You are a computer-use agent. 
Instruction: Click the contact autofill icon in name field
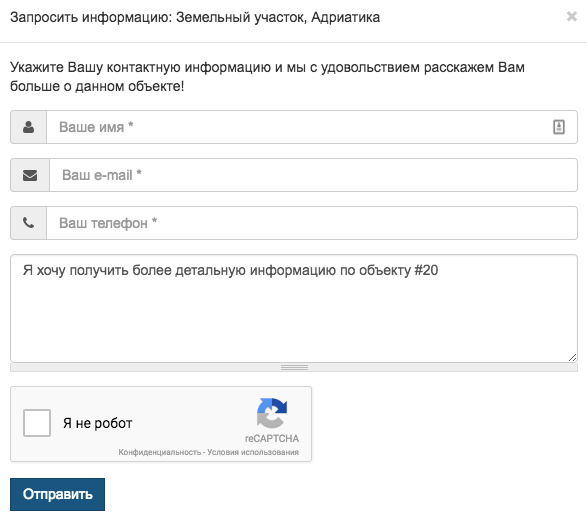click(559, 127)
